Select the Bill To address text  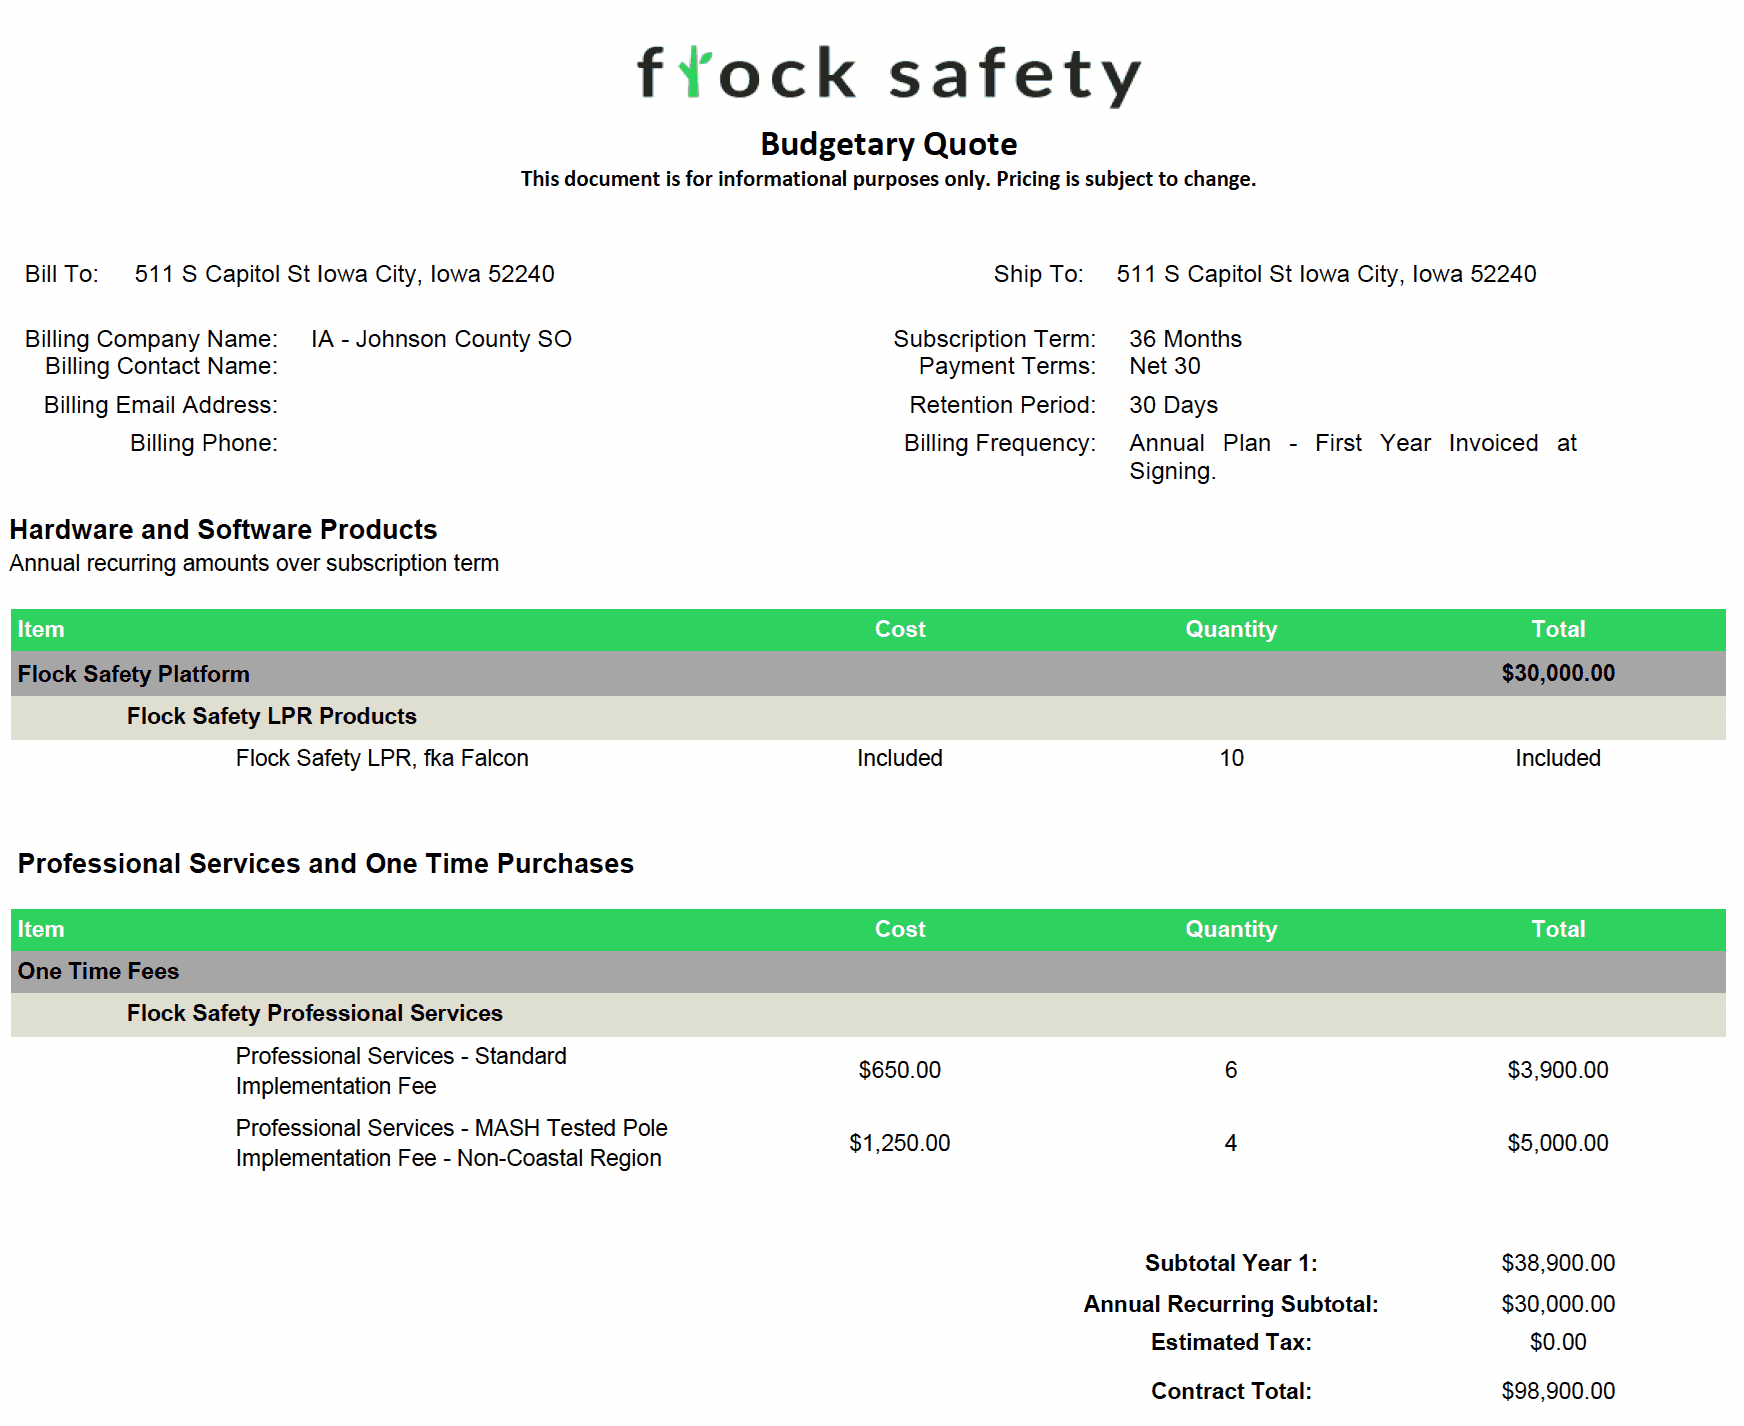tap(344, 274)
